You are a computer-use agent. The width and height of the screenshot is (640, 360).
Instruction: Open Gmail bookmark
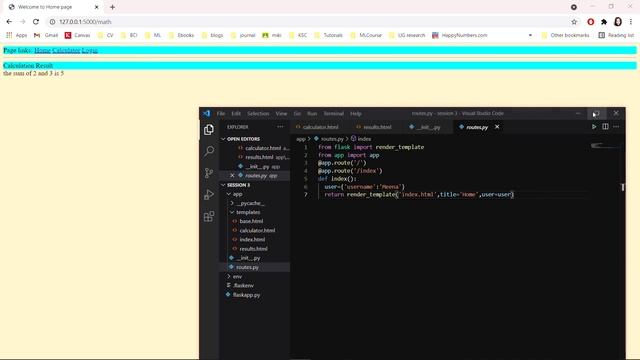[46, 35]
